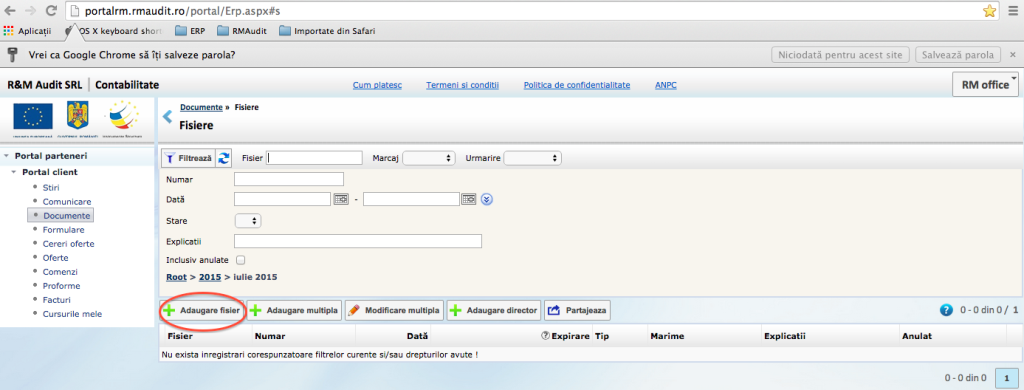
Task: Collapse the Portal client tree node
Action: (14, 172)
